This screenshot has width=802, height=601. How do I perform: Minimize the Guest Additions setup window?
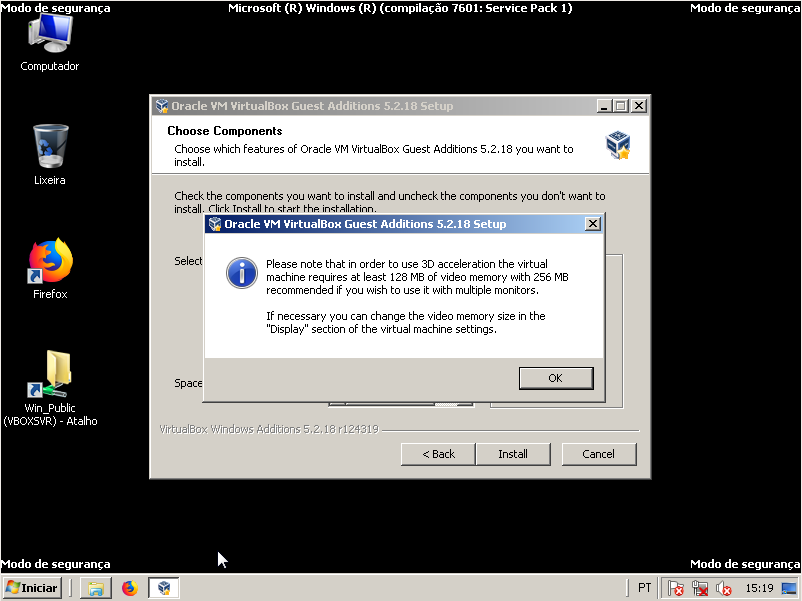(x=604, y=106)
